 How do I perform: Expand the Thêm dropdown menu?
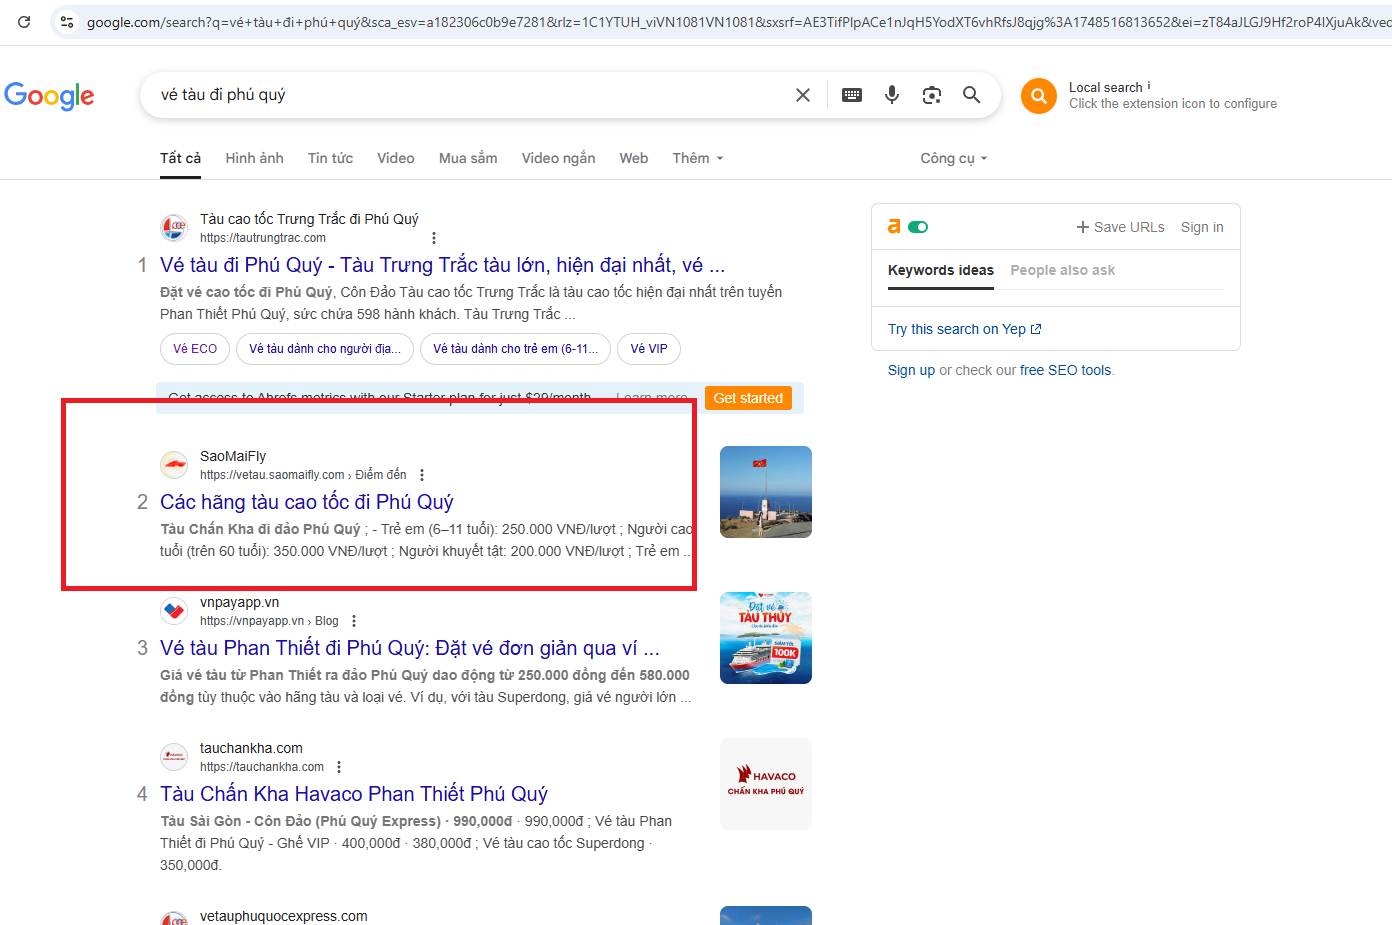(x=698, y=158)
